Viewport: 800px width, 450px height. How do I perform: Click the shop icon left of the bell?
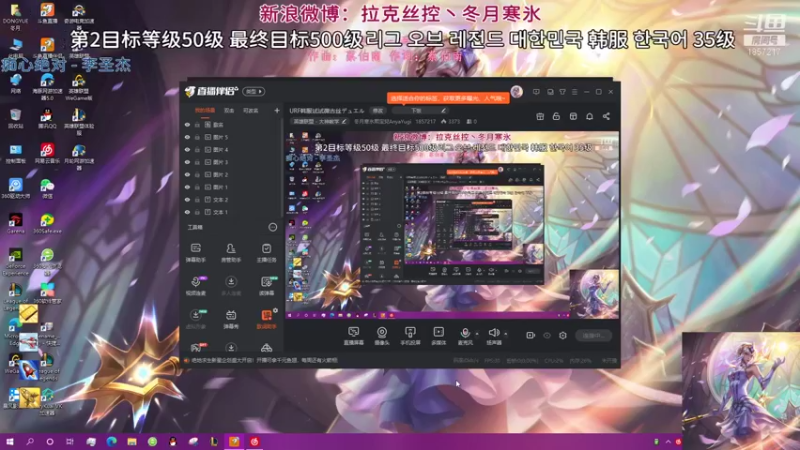click(x=573, y=116)
